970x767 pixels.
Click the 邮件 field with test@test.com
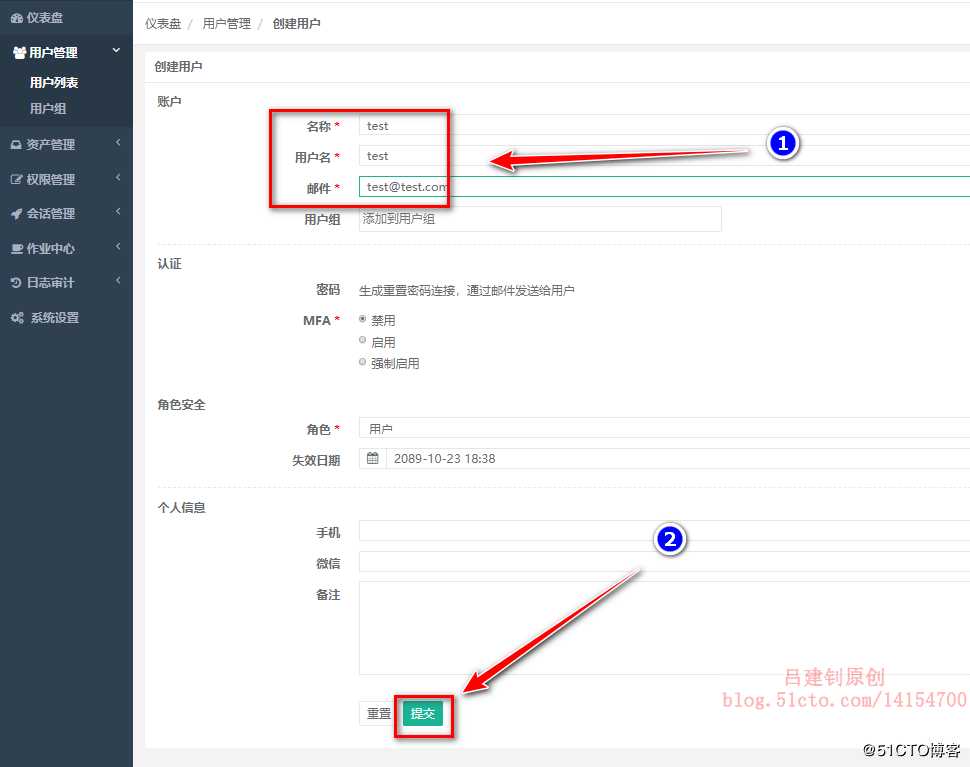[x=664, y=187]
